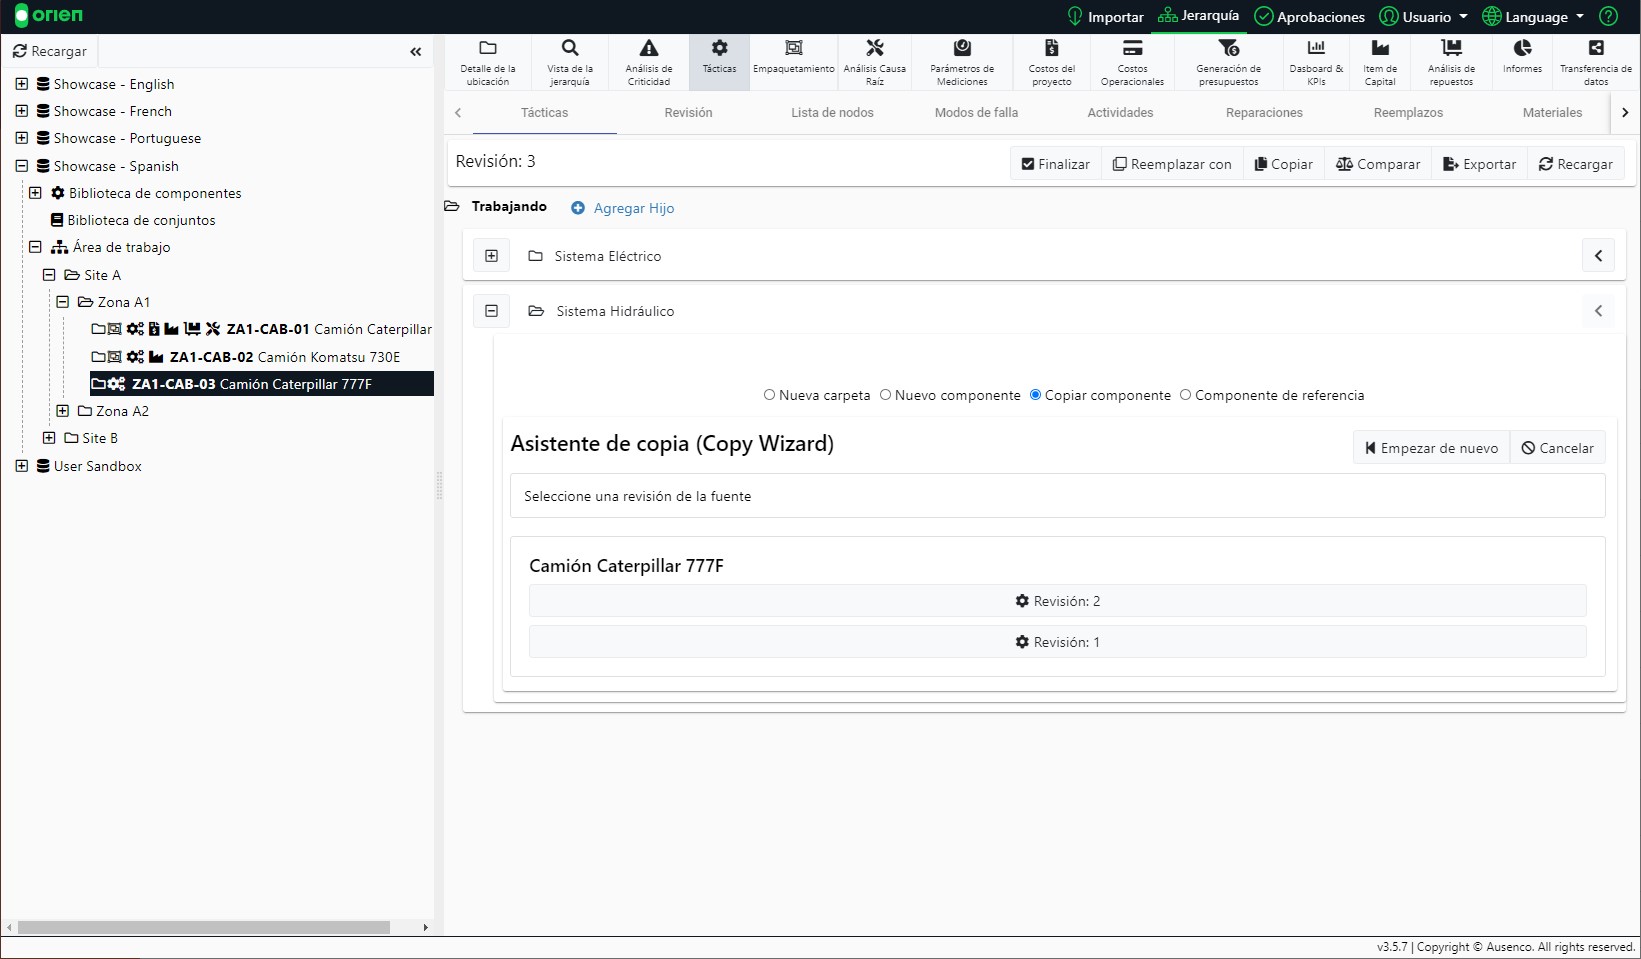Open Jerarquía in top navigation

(1198, 16)
